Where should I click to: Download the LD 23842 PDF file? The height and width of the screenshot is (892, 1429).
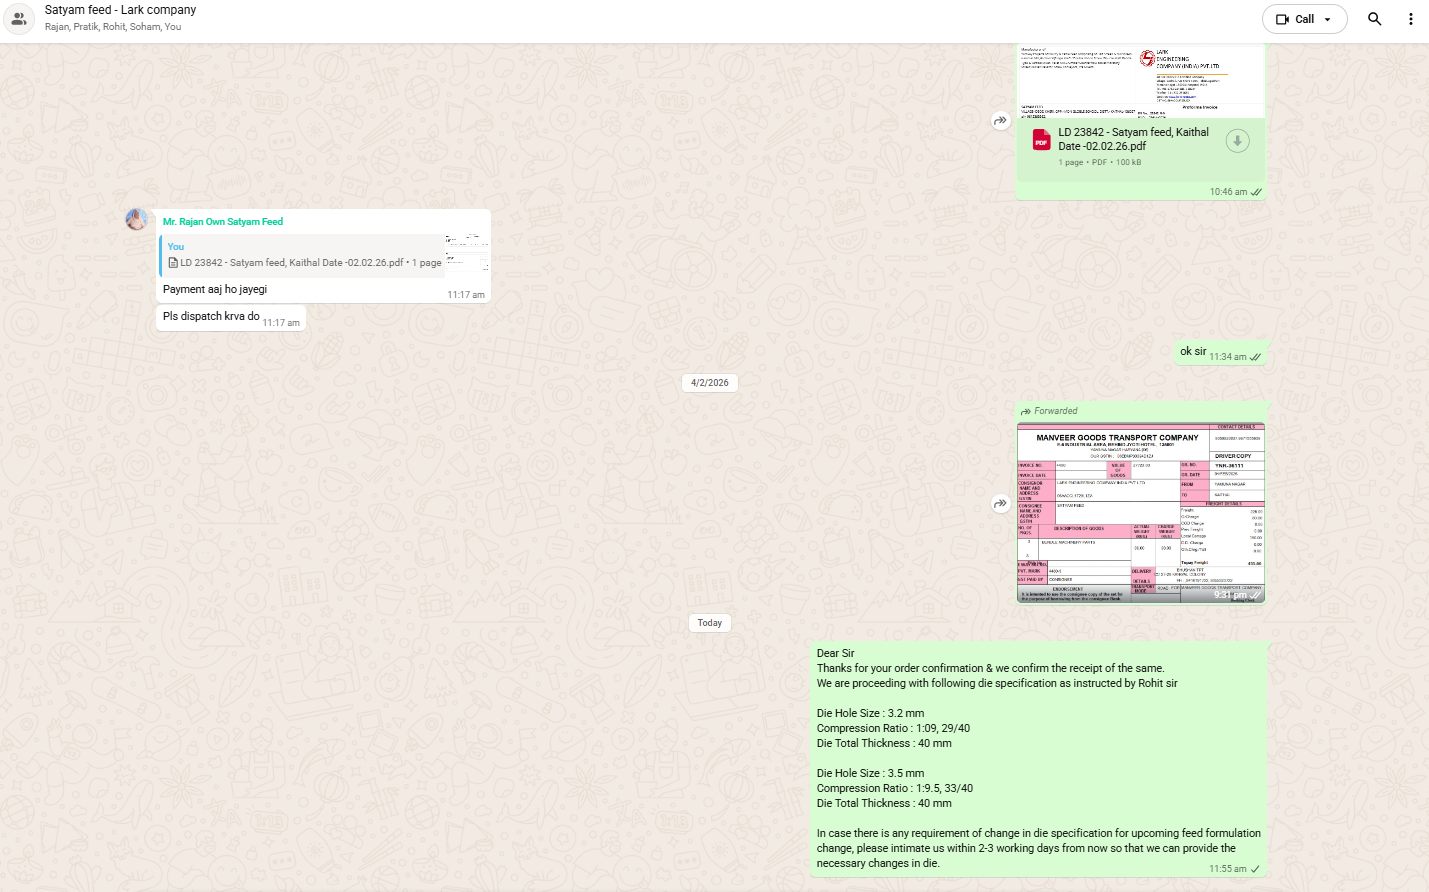pos(1237,141)
